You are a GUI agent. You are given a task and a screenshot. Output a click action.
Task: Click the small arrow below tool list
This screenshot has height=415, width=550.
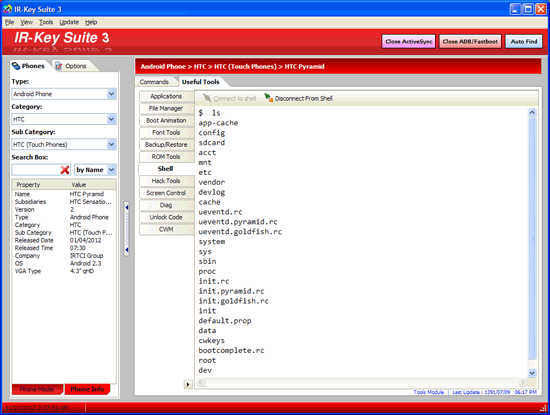188,384
